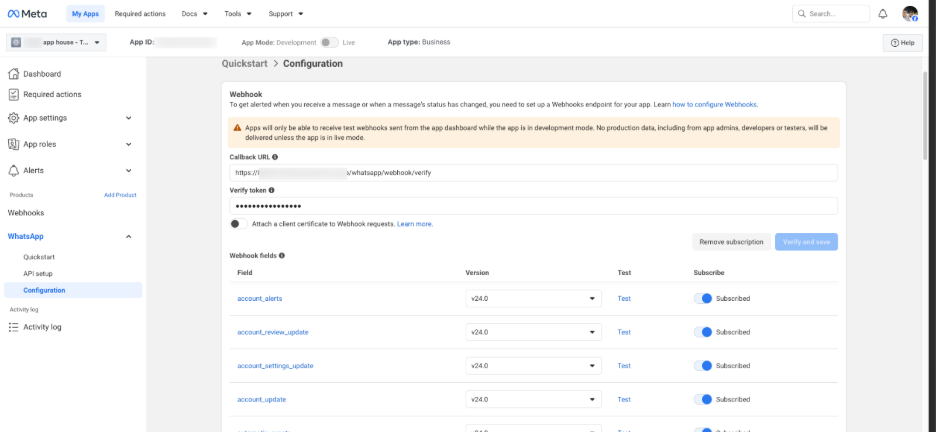Click the app selector icon
This screenshot has width=936, height=432.
[x=16, y=42]
